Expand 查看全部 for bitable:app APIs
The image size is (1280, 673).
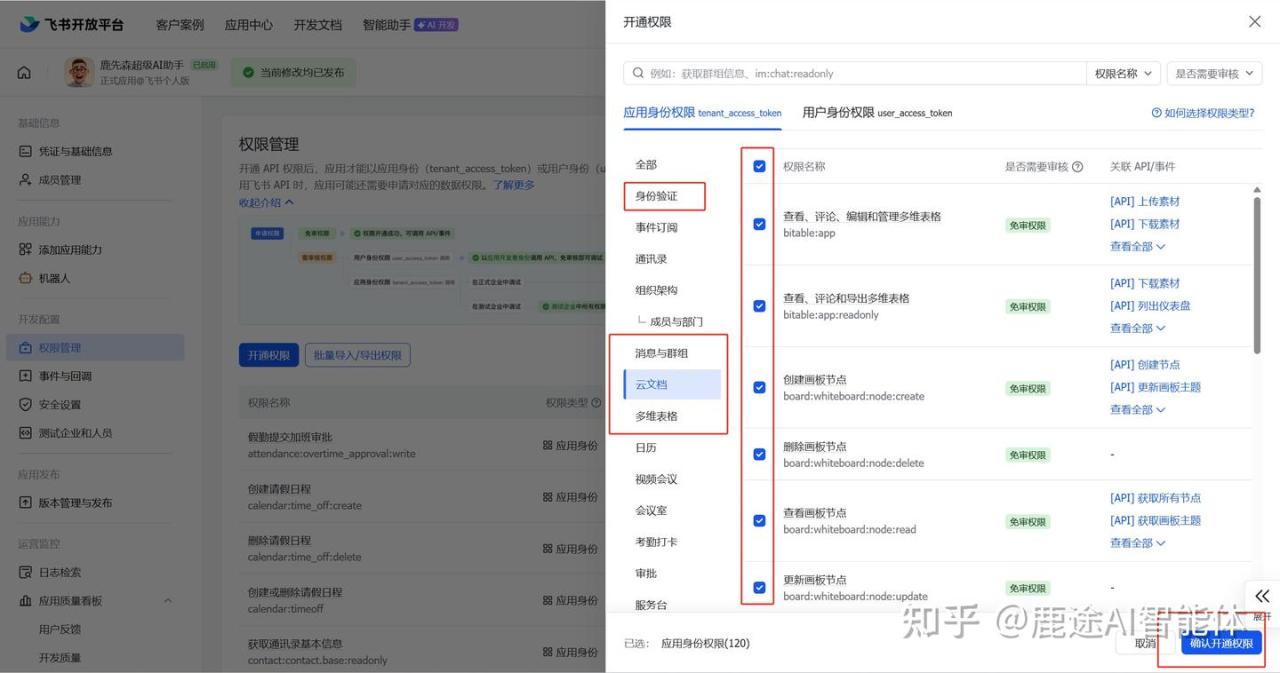[1137, 246]
